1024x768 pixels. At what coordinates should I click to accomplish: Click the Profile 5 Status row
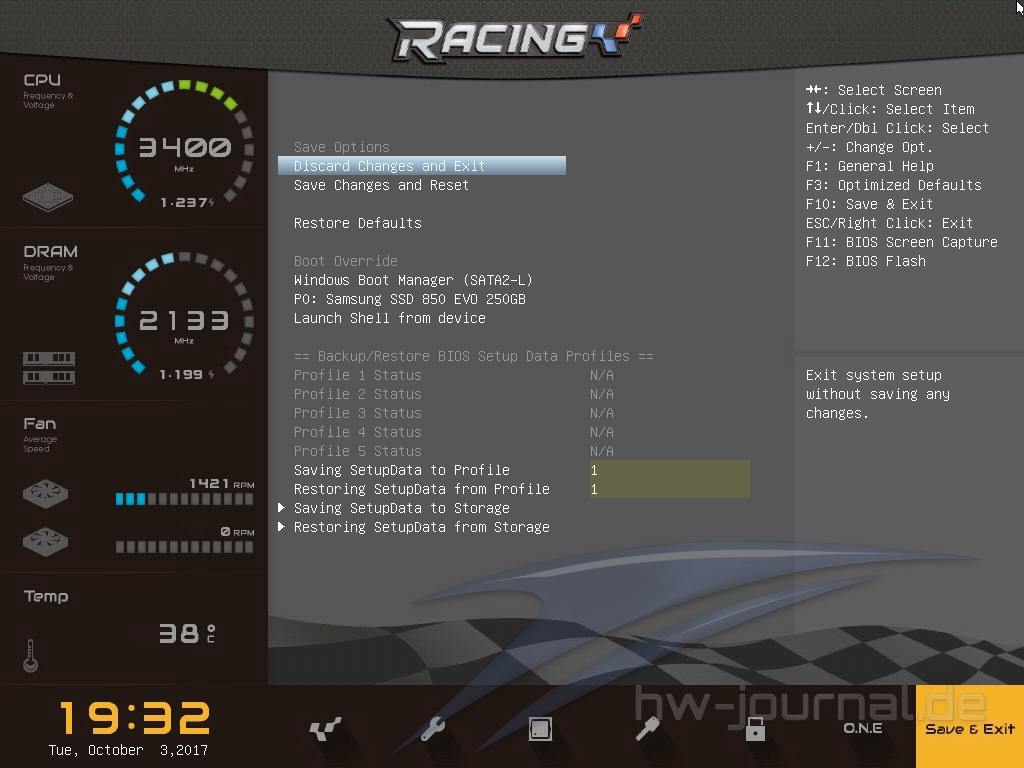click(454, 451)
